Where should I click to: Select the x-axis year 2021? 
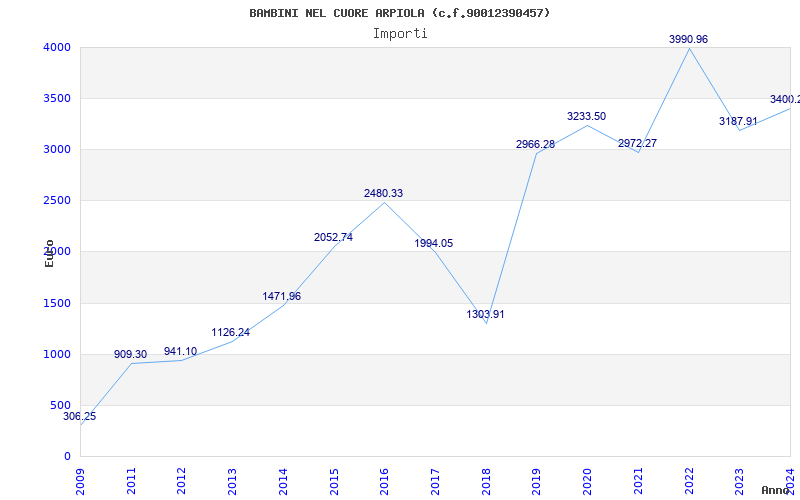tap(638, 481)
